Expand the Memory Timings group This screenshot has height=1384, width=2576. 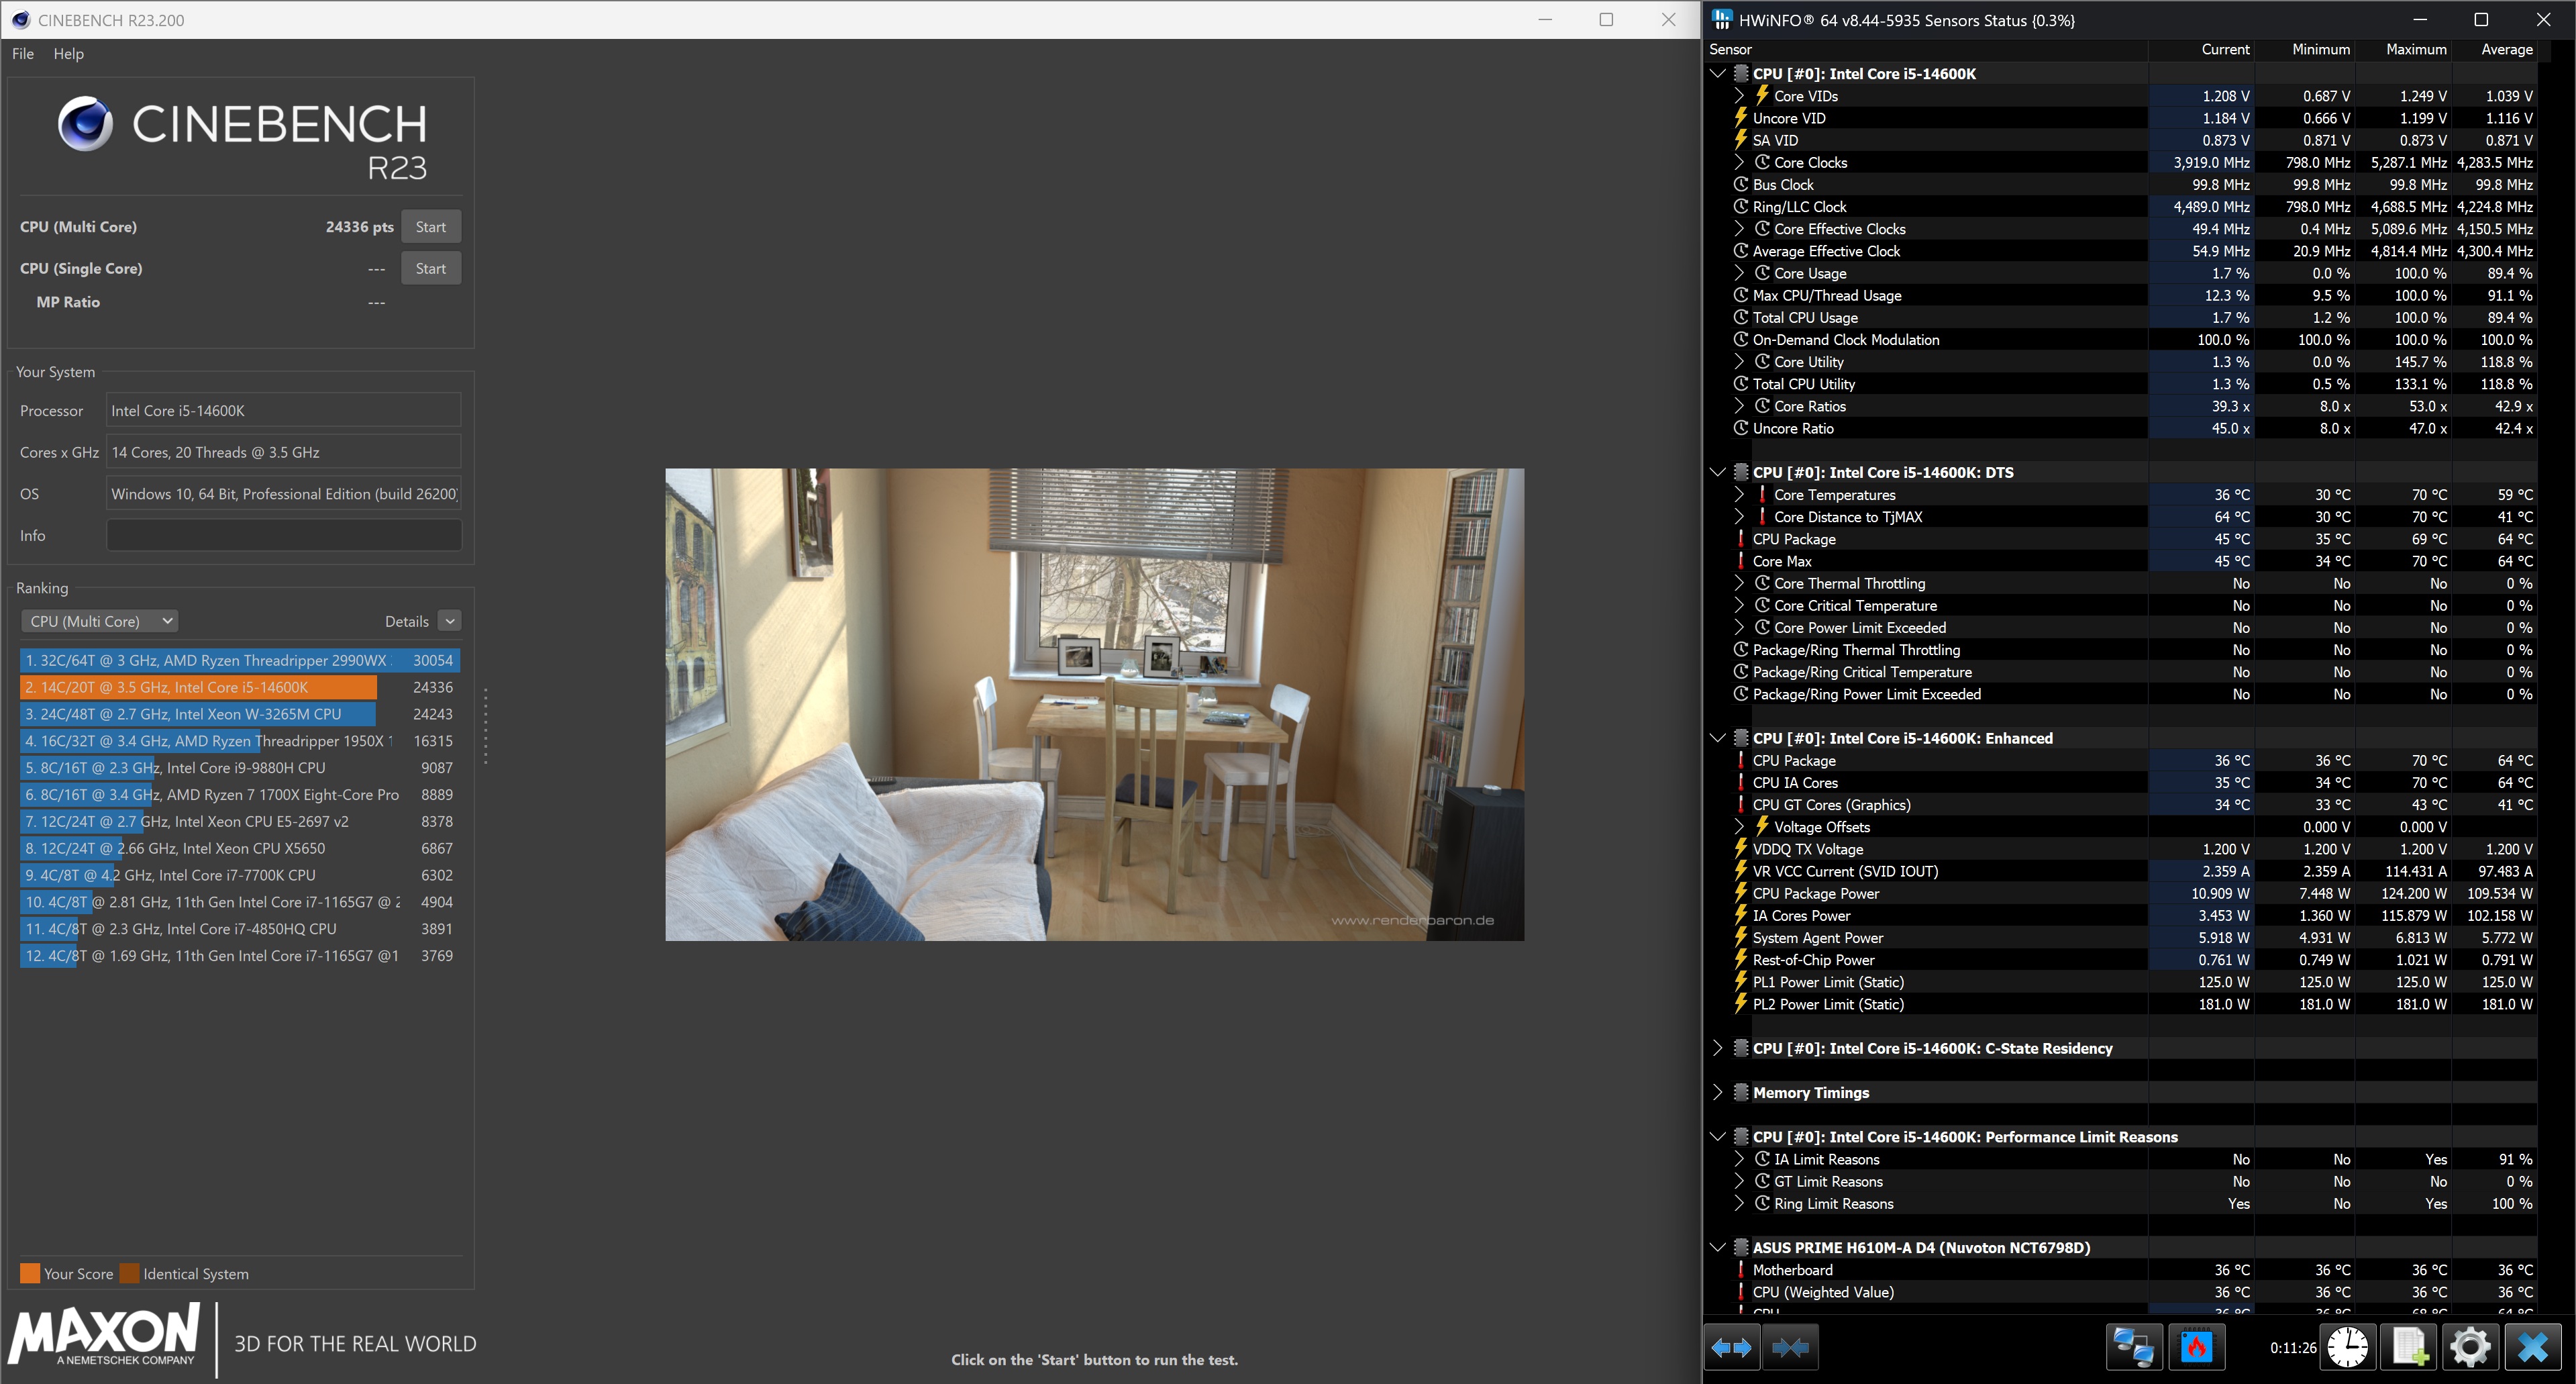coord(1718,1092)
